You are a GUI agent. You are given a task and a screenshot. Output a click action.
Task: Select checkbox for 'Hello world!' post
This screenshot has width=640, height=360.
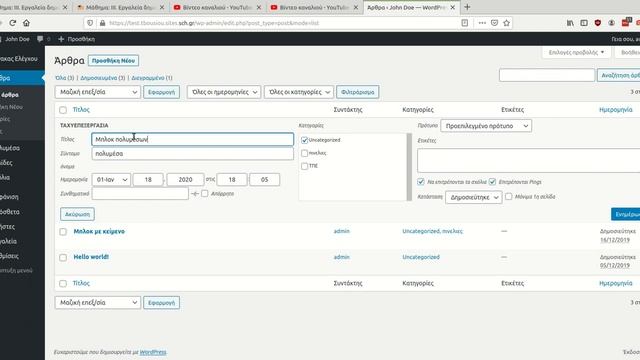63,258
